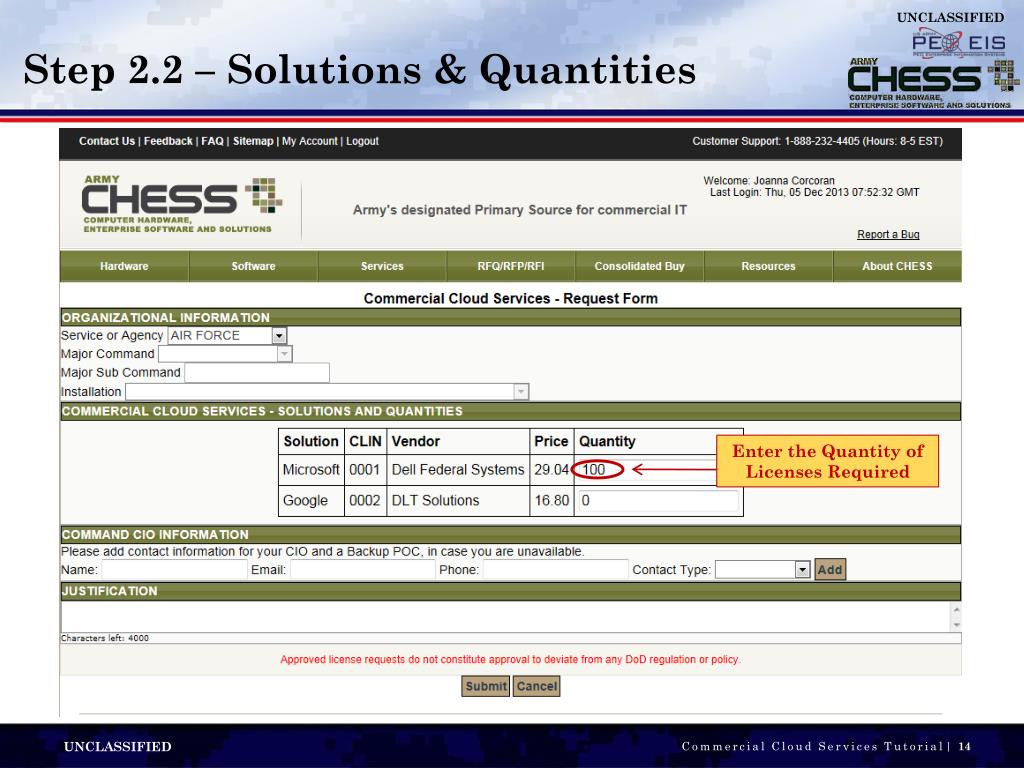Open the Consolidated Buy menu
Screen dimensions: 1024x768
click(x=639, y=266)
